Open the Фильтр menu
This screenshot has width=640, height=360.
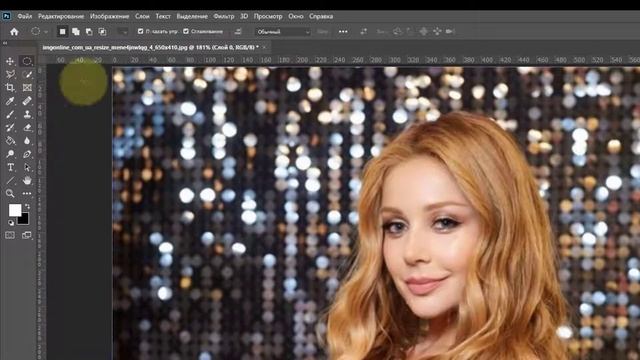pos(224,16)
